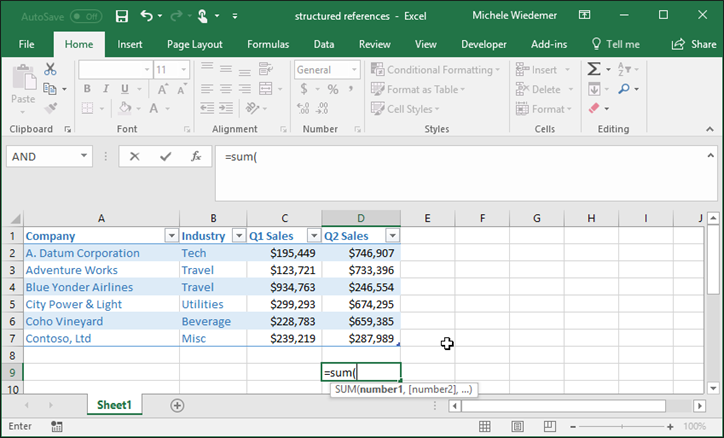Screen dimensions: 724x438
Task: Click the AutoSum sigma icon
Action: point(594,69)
